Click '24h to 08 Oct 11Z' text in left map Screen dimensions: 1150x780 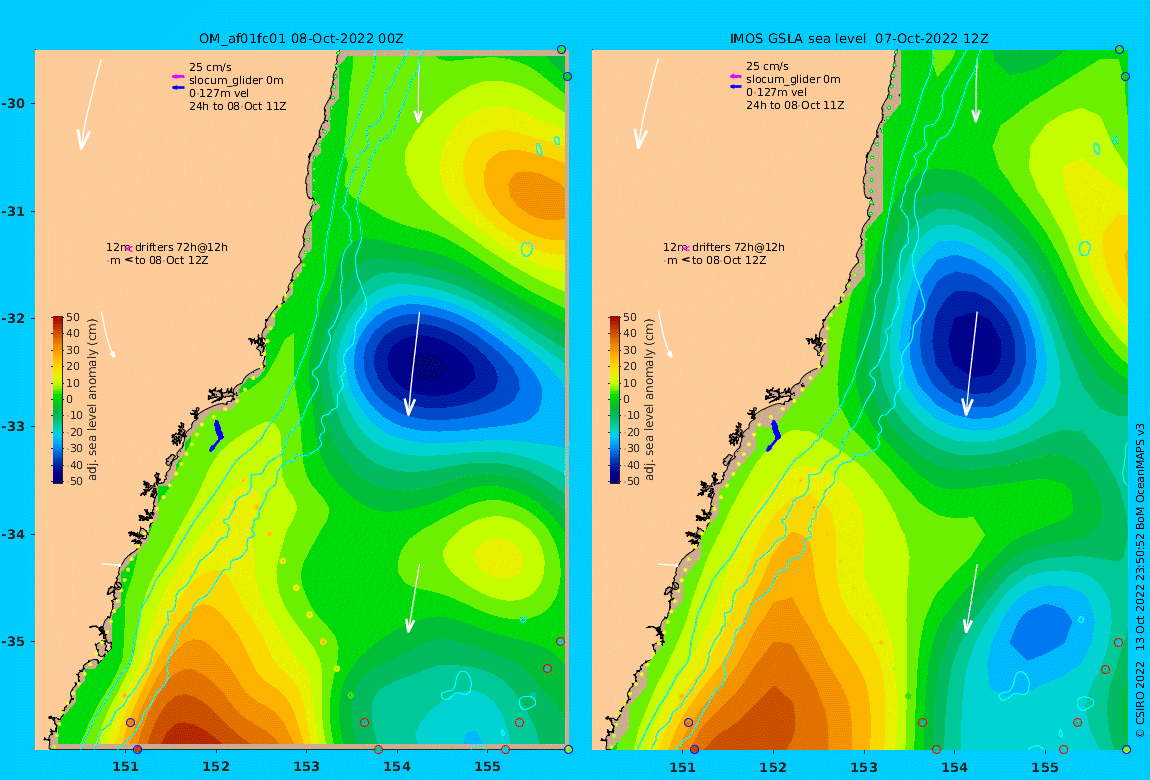238,106
